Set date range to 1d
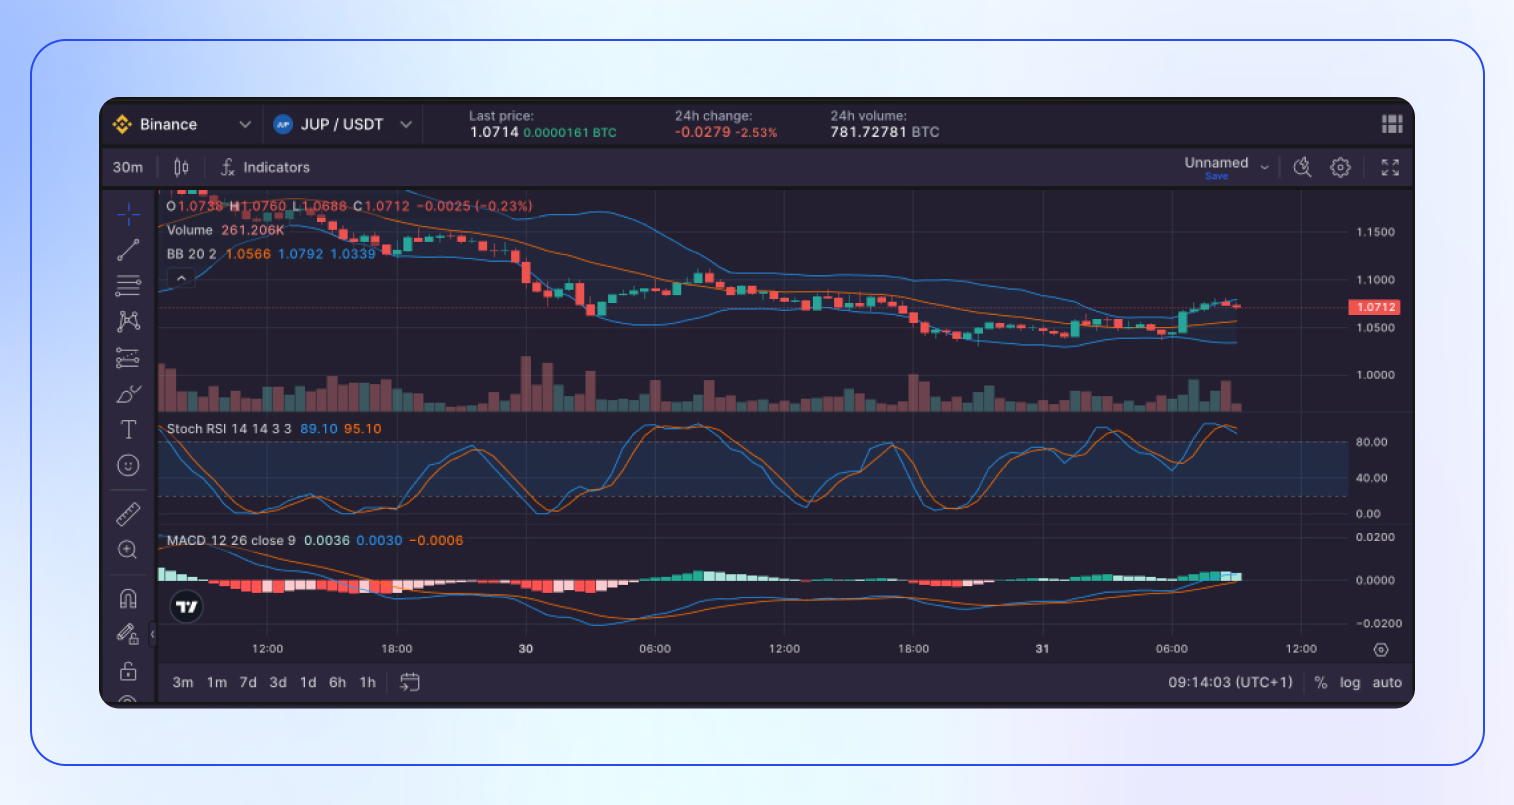The height and width of the screenshot is (805, 1514). tap(308, 682)
